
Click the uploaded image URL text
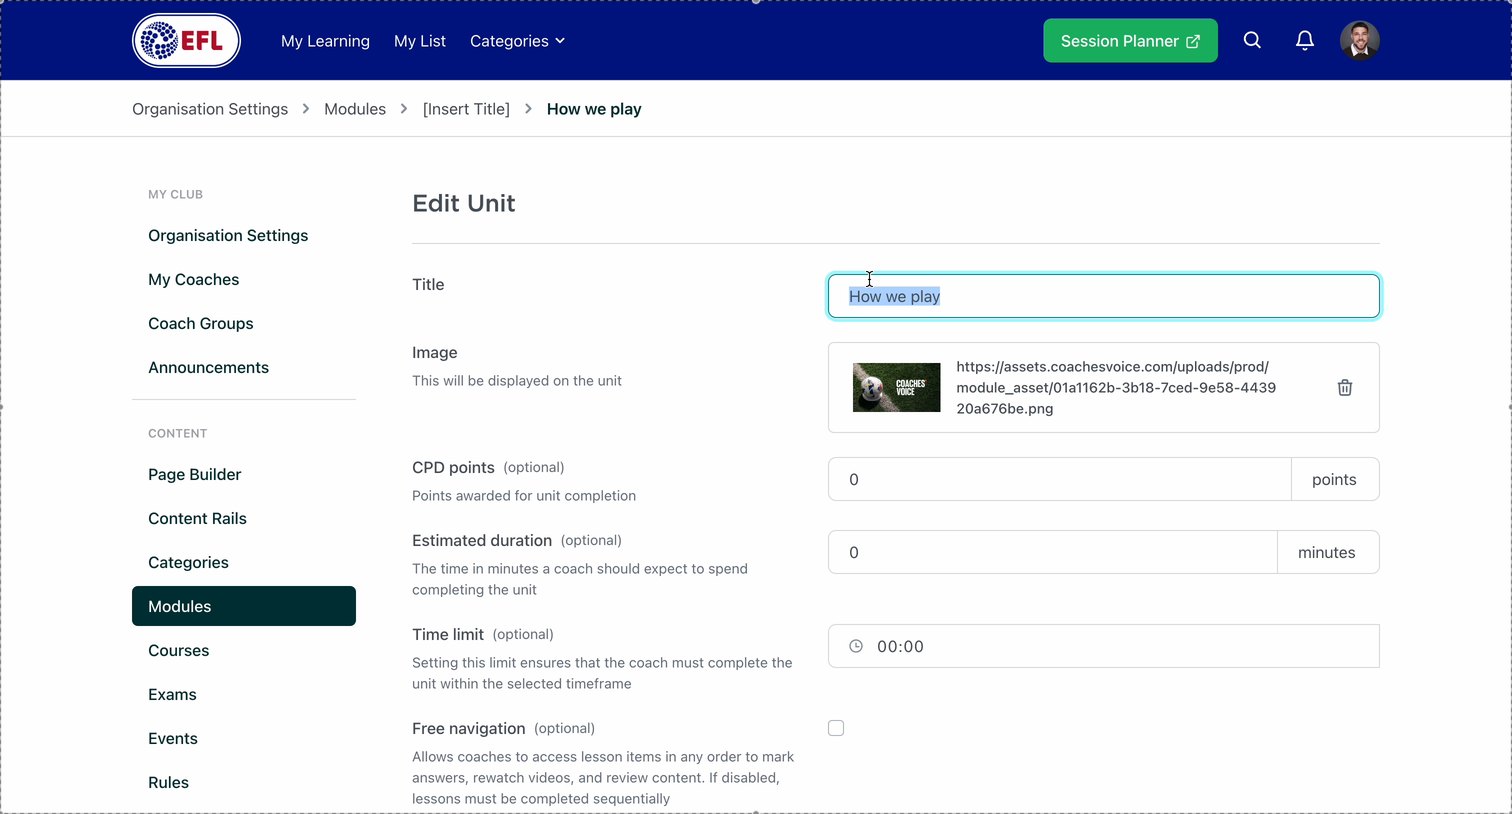pos(1116,387)
